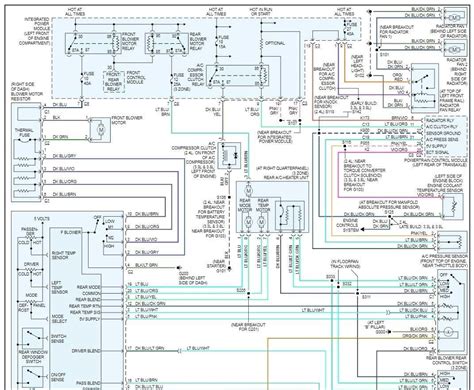Image resolution: width=474 pixels, height=390 pixels.
Task: Click the 'REAR BLOWER REAR CONTROL SWITCH' label
Action: pyautogui.click(x=446, y=360)
